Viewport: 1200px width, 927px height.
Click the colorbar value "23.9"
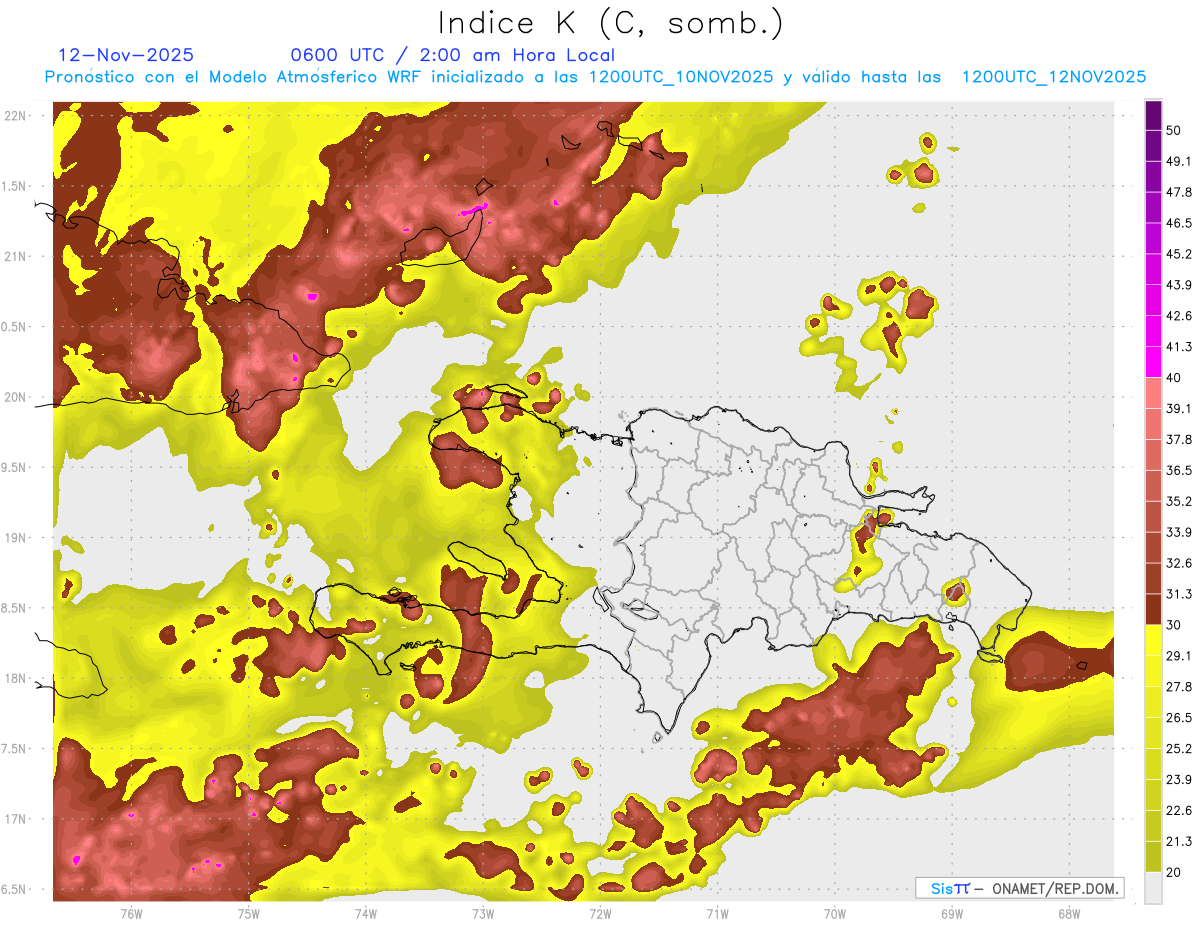[1178, 780]
